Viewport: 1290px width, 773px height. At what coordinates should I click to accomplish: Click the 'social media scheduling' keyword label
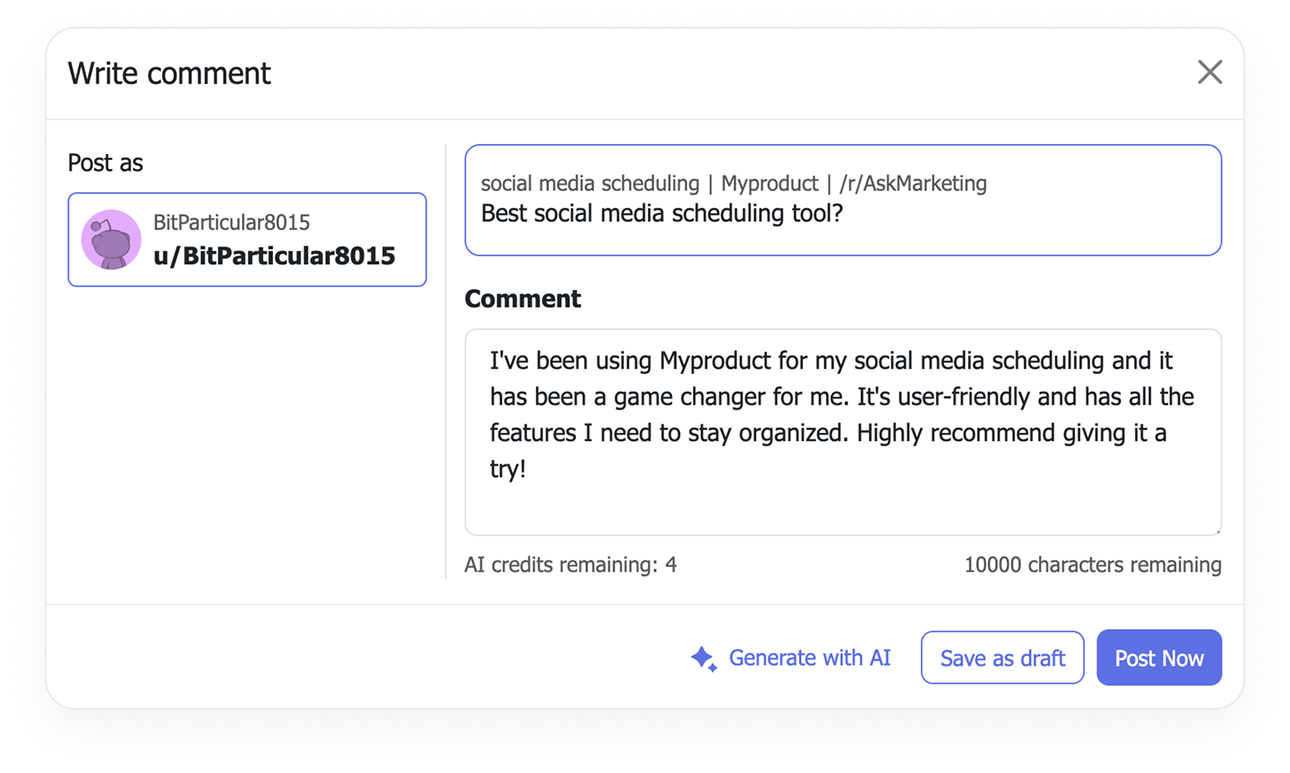tap(590, 184)
